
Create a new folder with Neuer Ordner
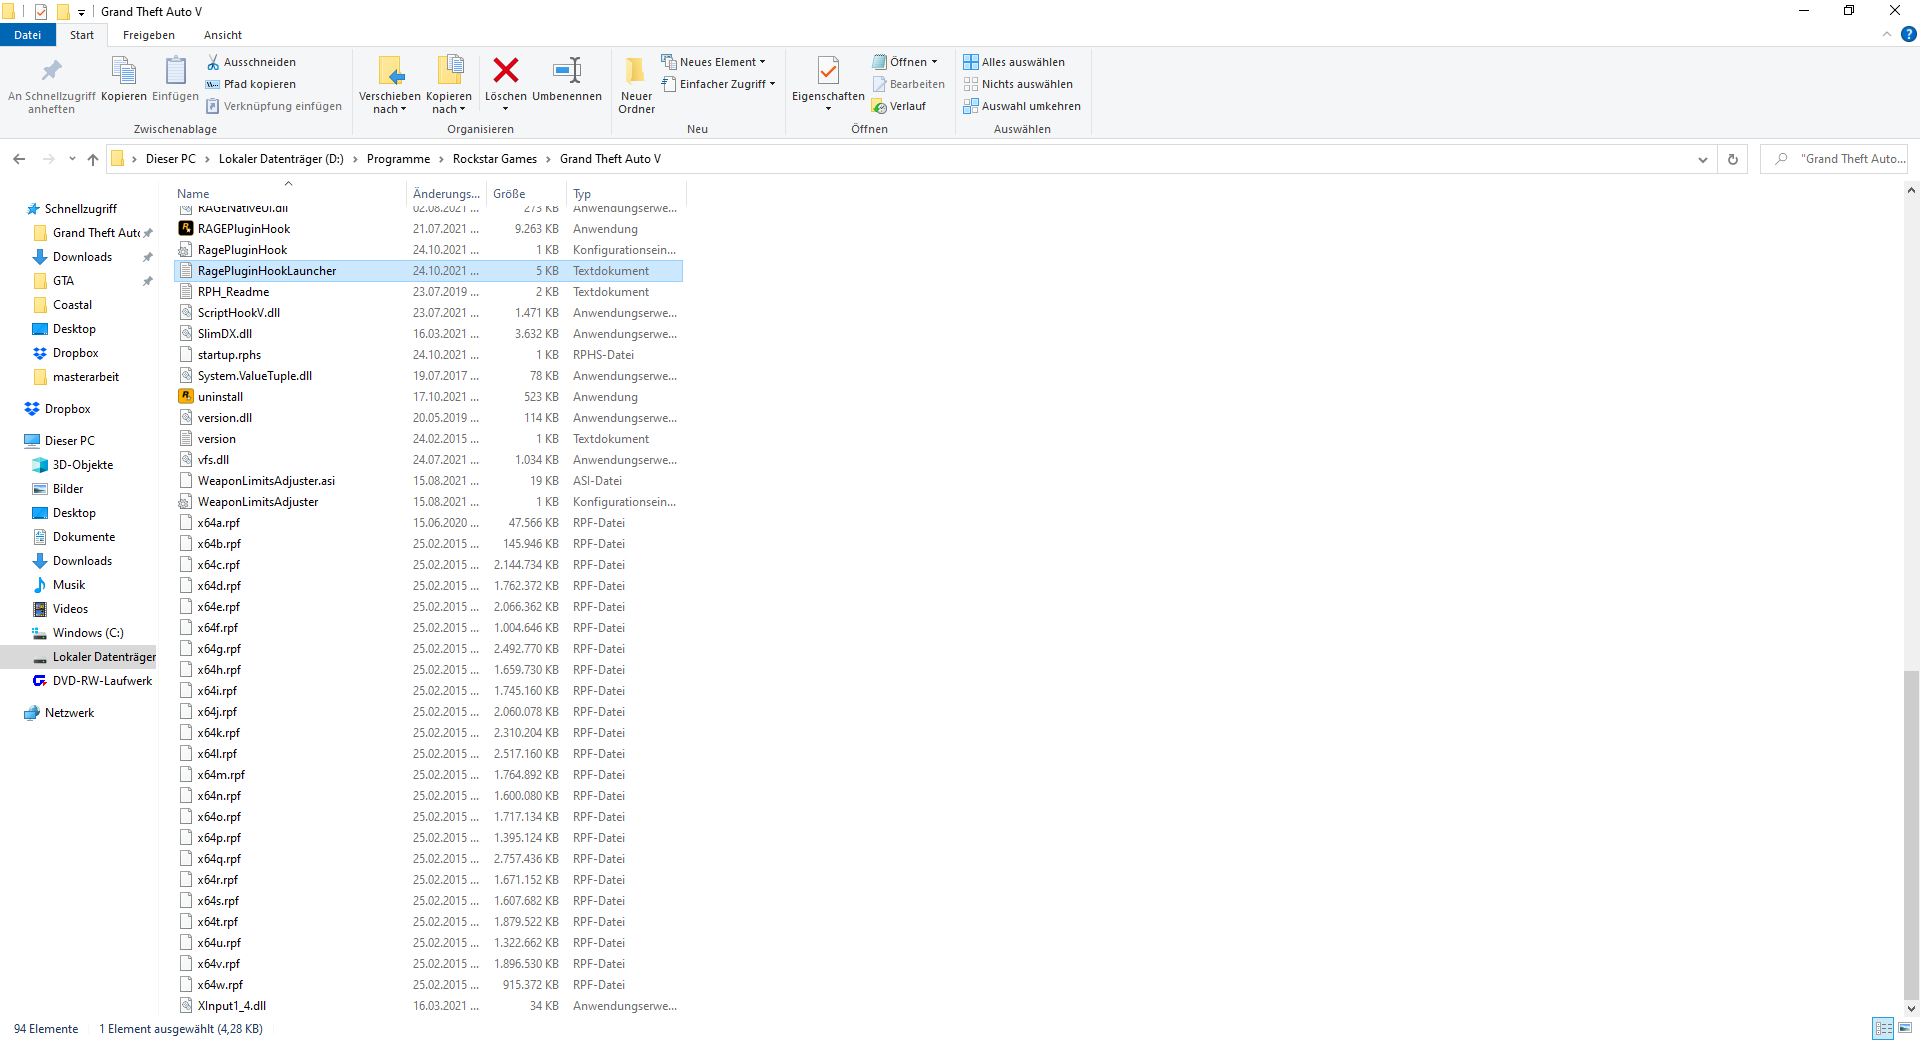pyautogui.click(x=636, y=84)
